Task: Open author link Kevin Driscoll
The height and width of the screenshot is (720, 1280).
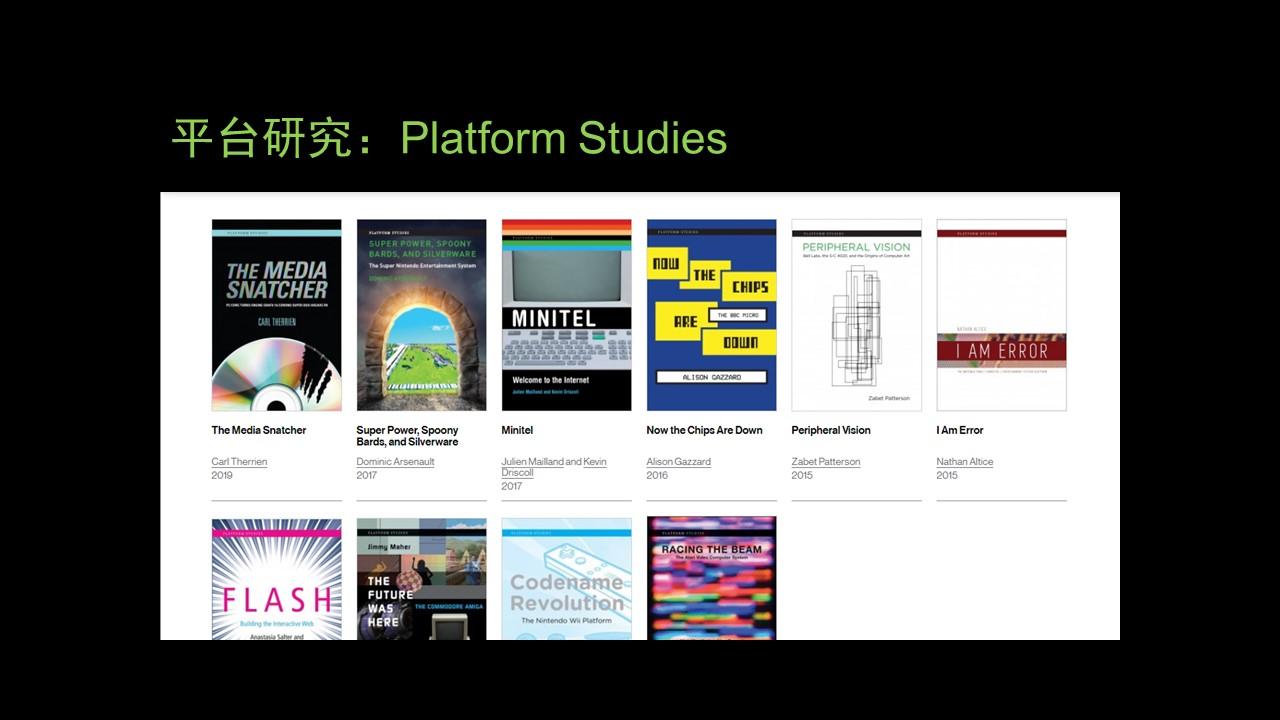Action: 595,462
